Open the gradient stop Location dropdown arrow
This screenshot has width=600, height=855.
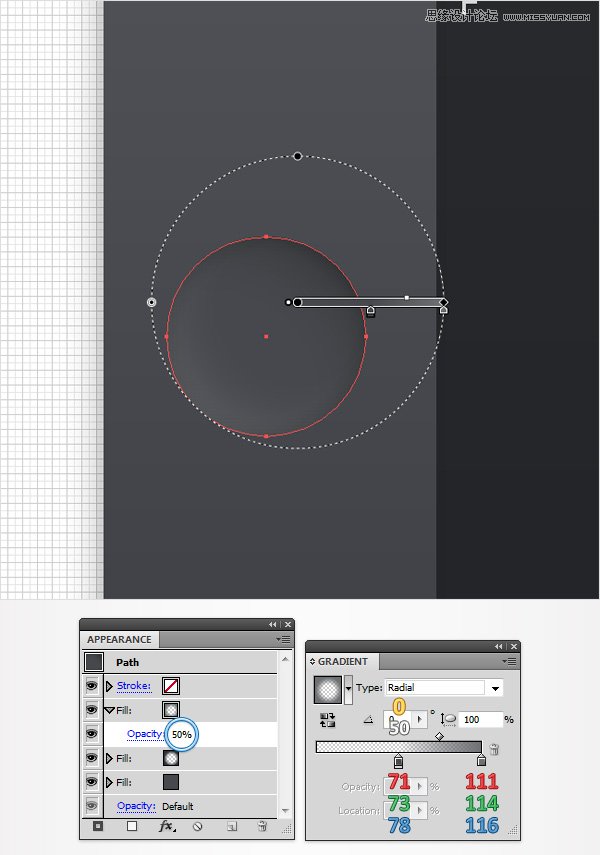point(419,810)
